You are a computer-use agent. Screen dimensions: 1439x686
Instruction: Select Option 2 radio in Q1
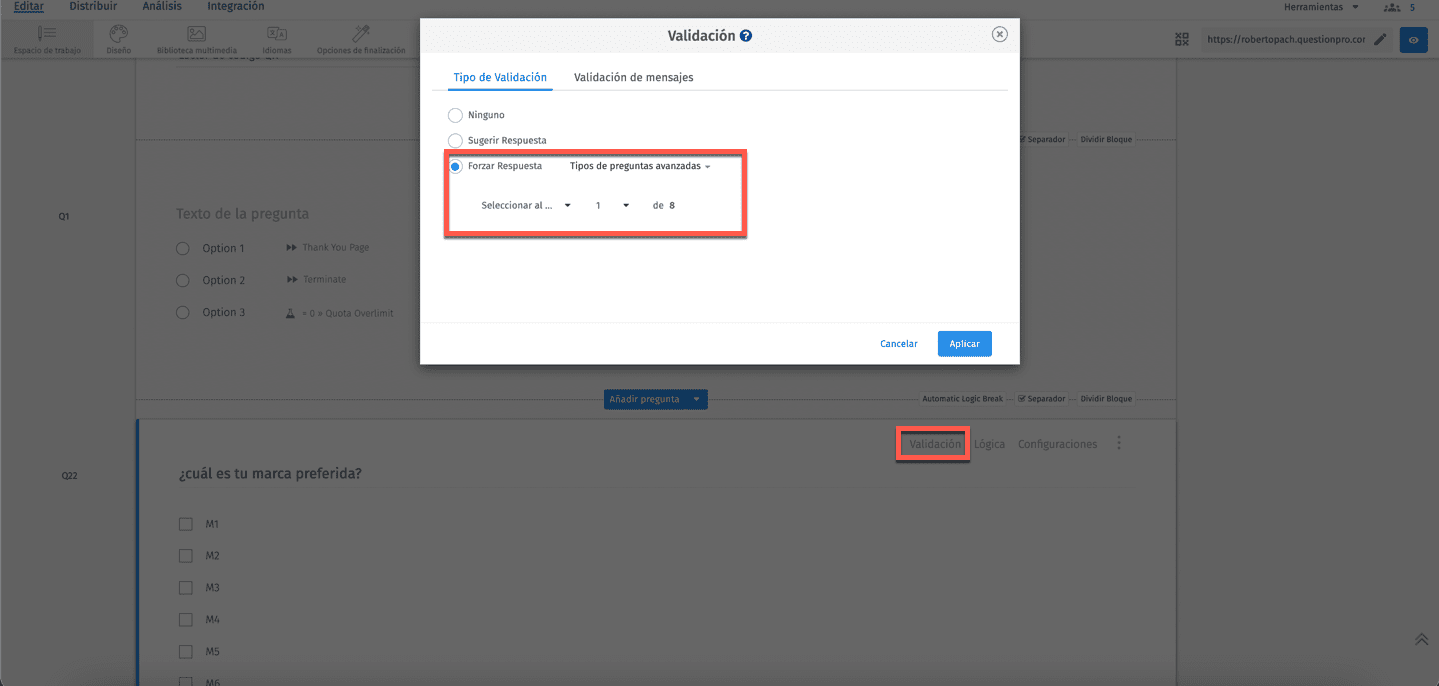tap(182, 280)
